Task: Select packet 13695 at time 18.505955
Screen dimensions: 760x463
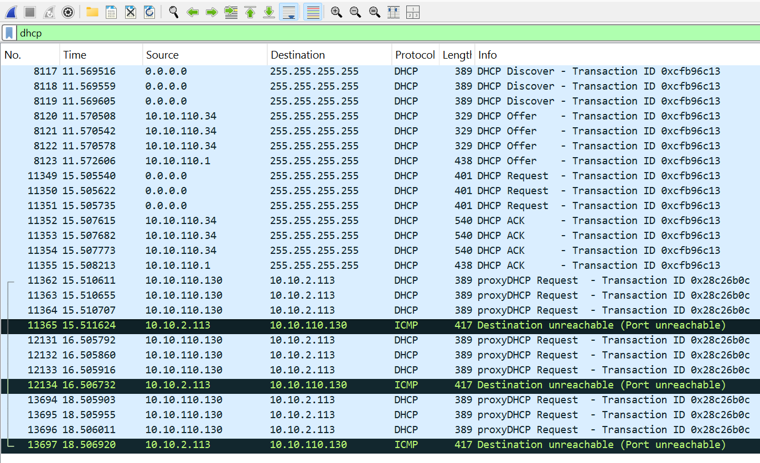Action: click(x=380, y=415)
